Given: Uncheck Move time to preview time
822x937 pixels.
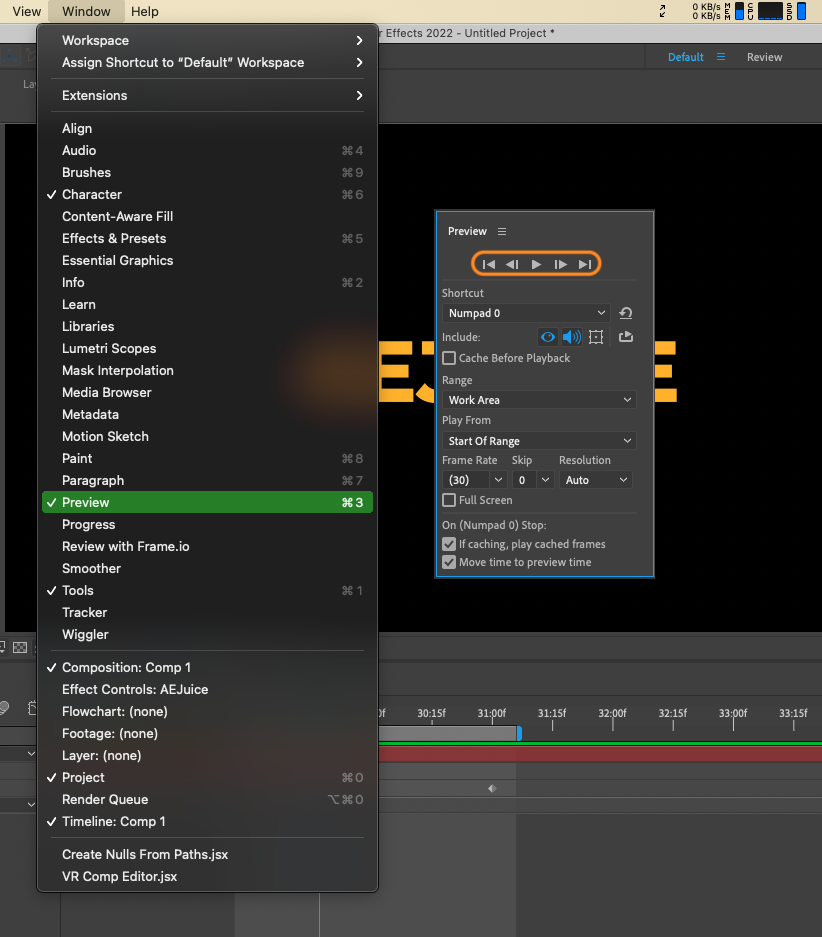Looking at the screenshot, I should tap(449, 562).
